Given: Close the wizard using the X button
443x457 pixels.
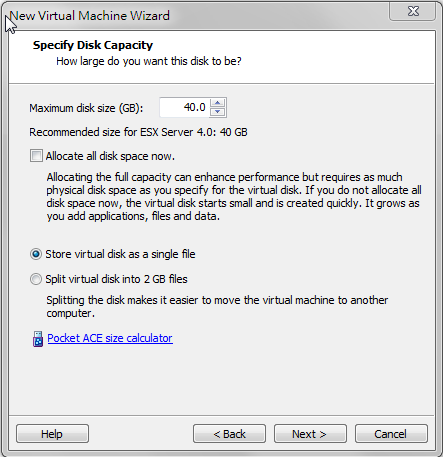Looking at the screenshot, I should [x=413, y=11].
